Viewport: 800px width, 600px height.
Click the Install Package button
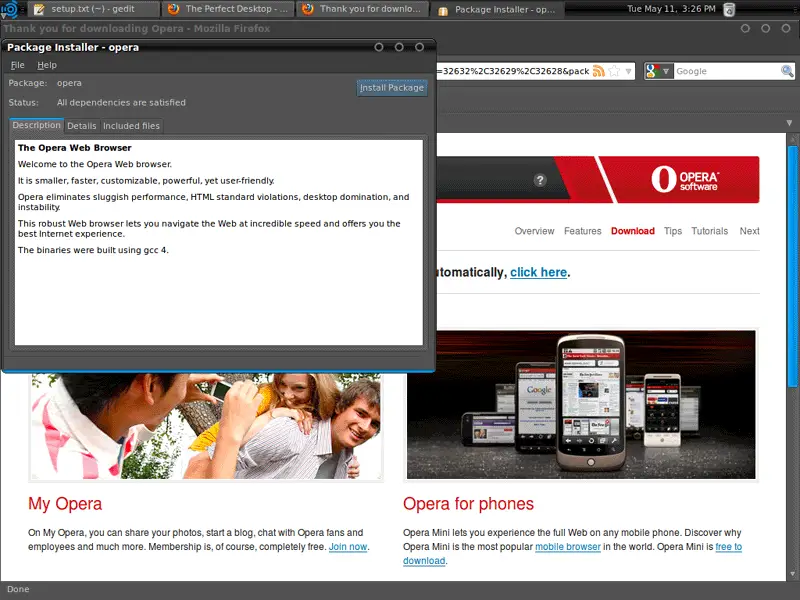[x=392, y=88]
